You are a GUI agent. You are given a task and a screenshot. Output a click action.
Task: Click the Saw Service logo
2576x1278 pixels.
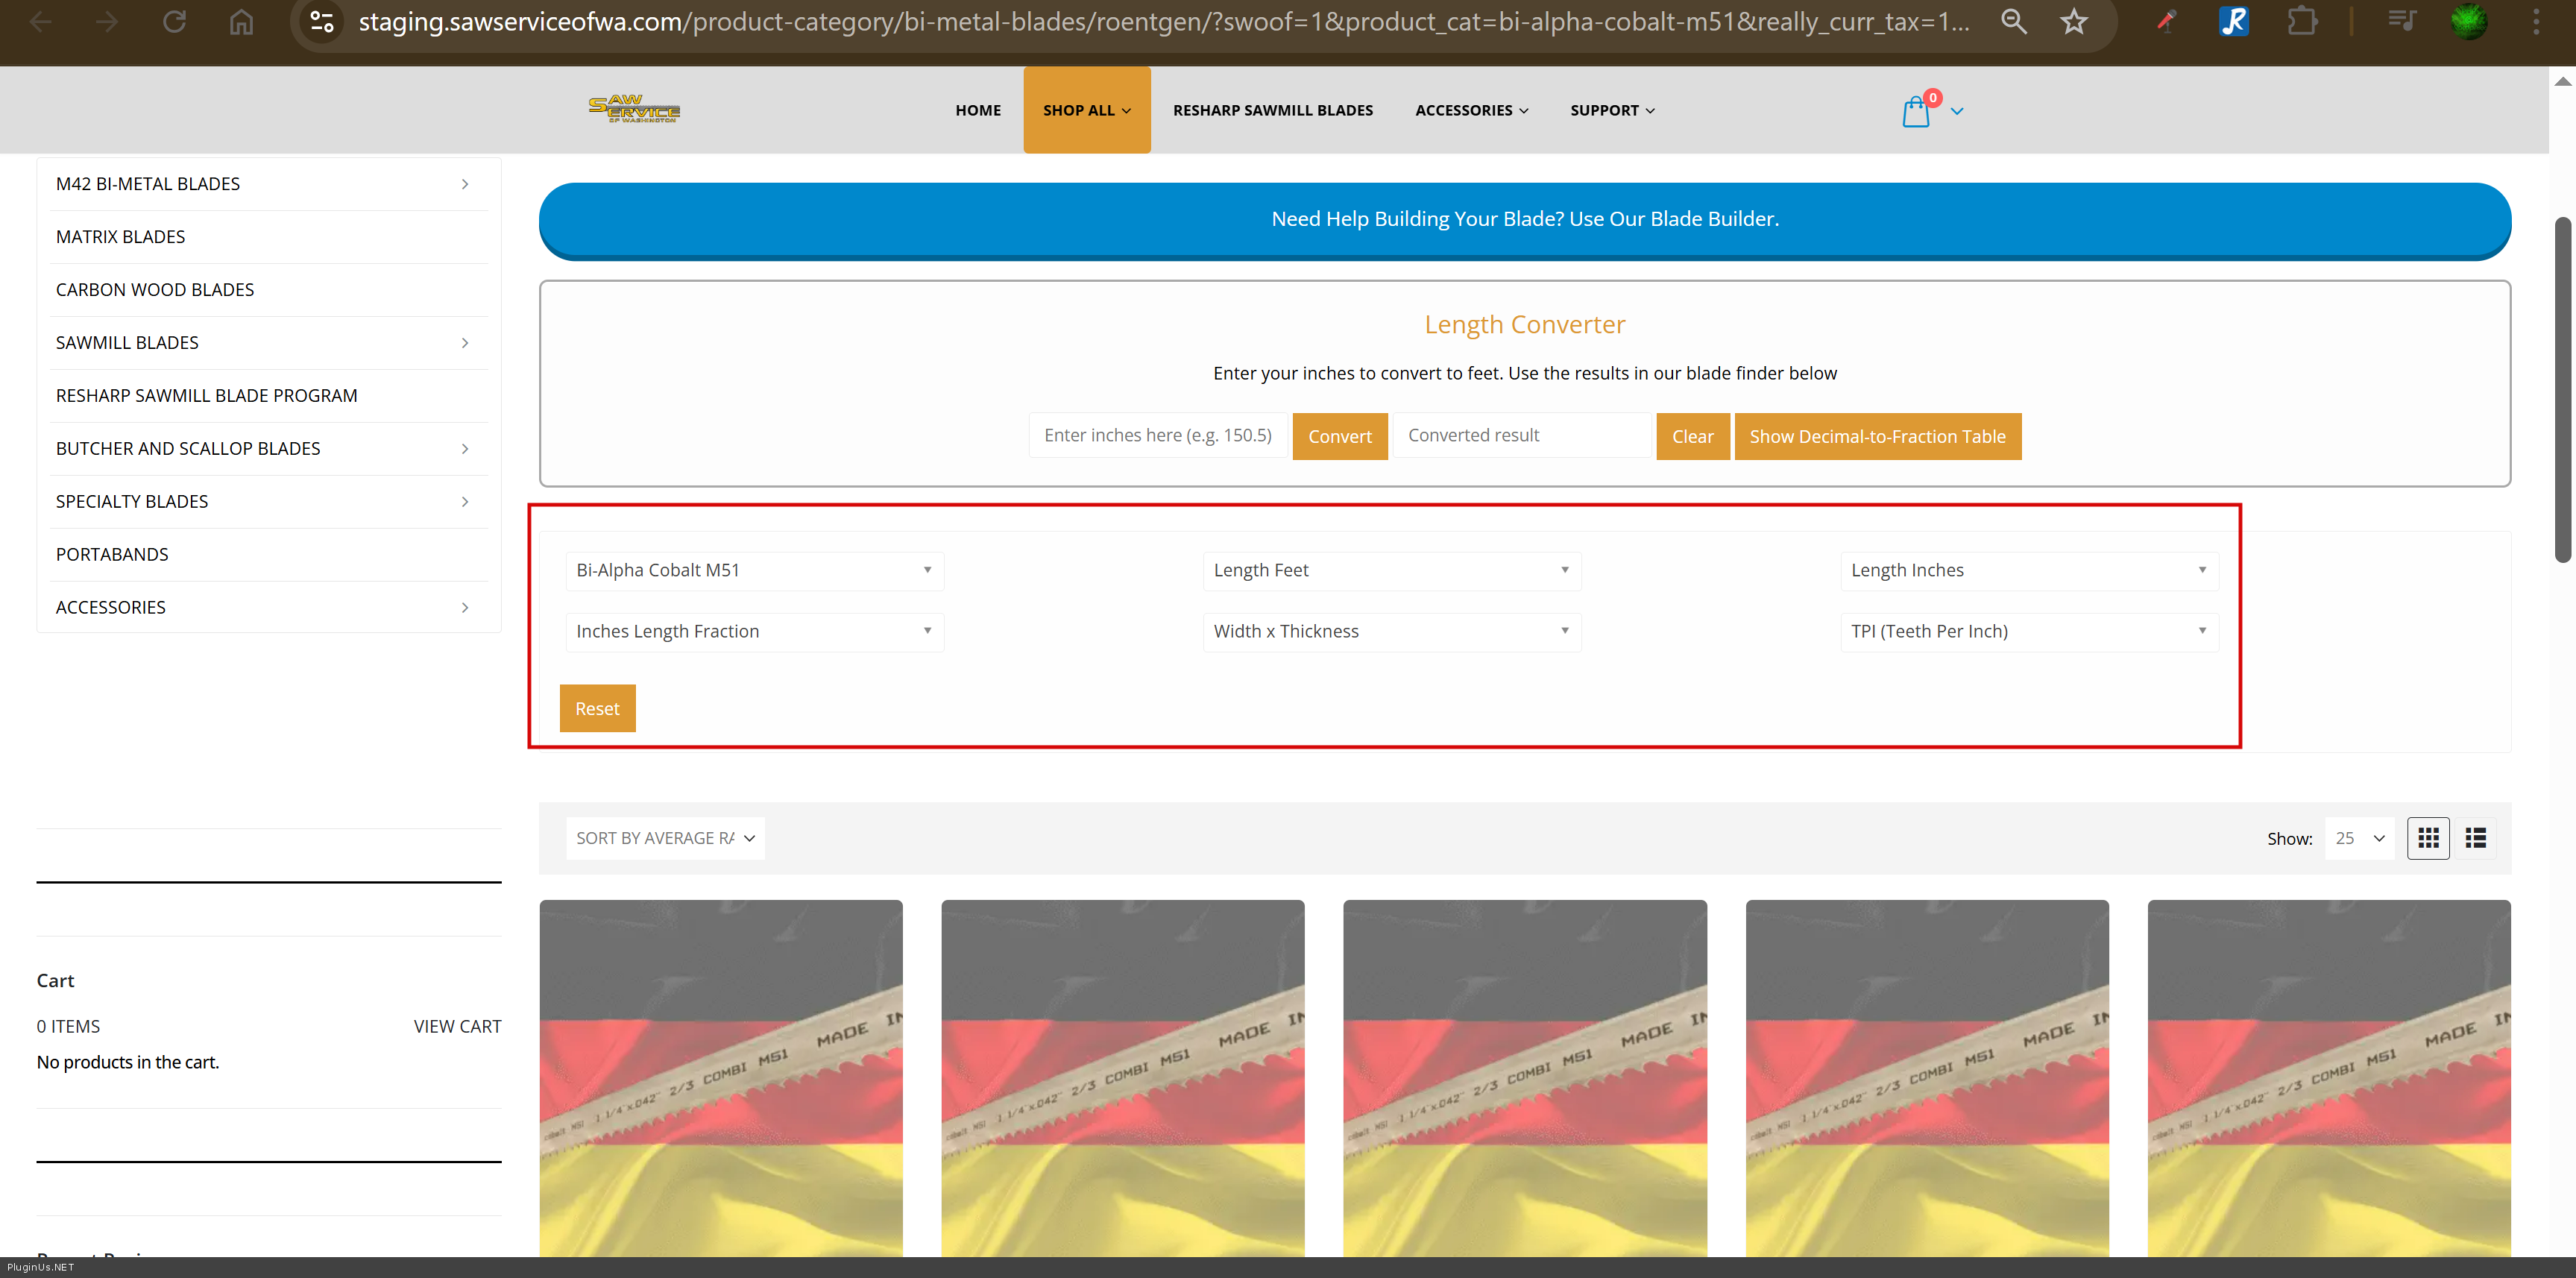(x=634, y=109)
